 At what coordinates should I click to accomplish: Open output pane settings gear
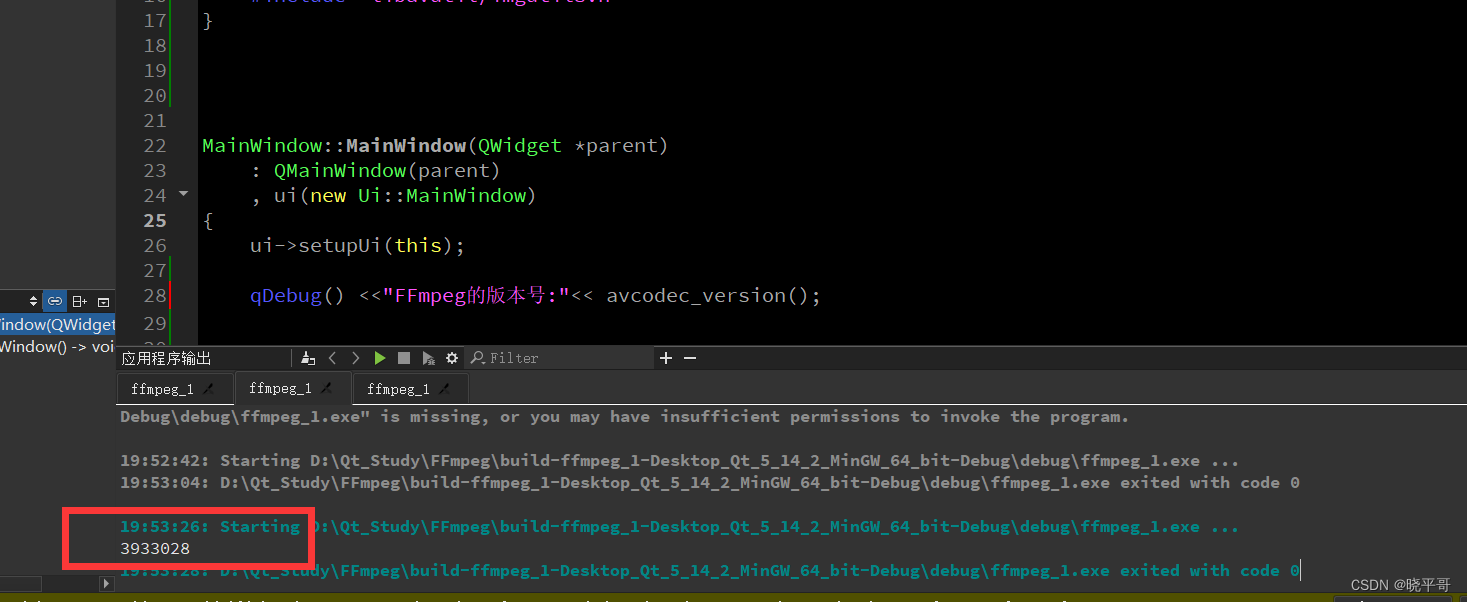tap(452, 358)
